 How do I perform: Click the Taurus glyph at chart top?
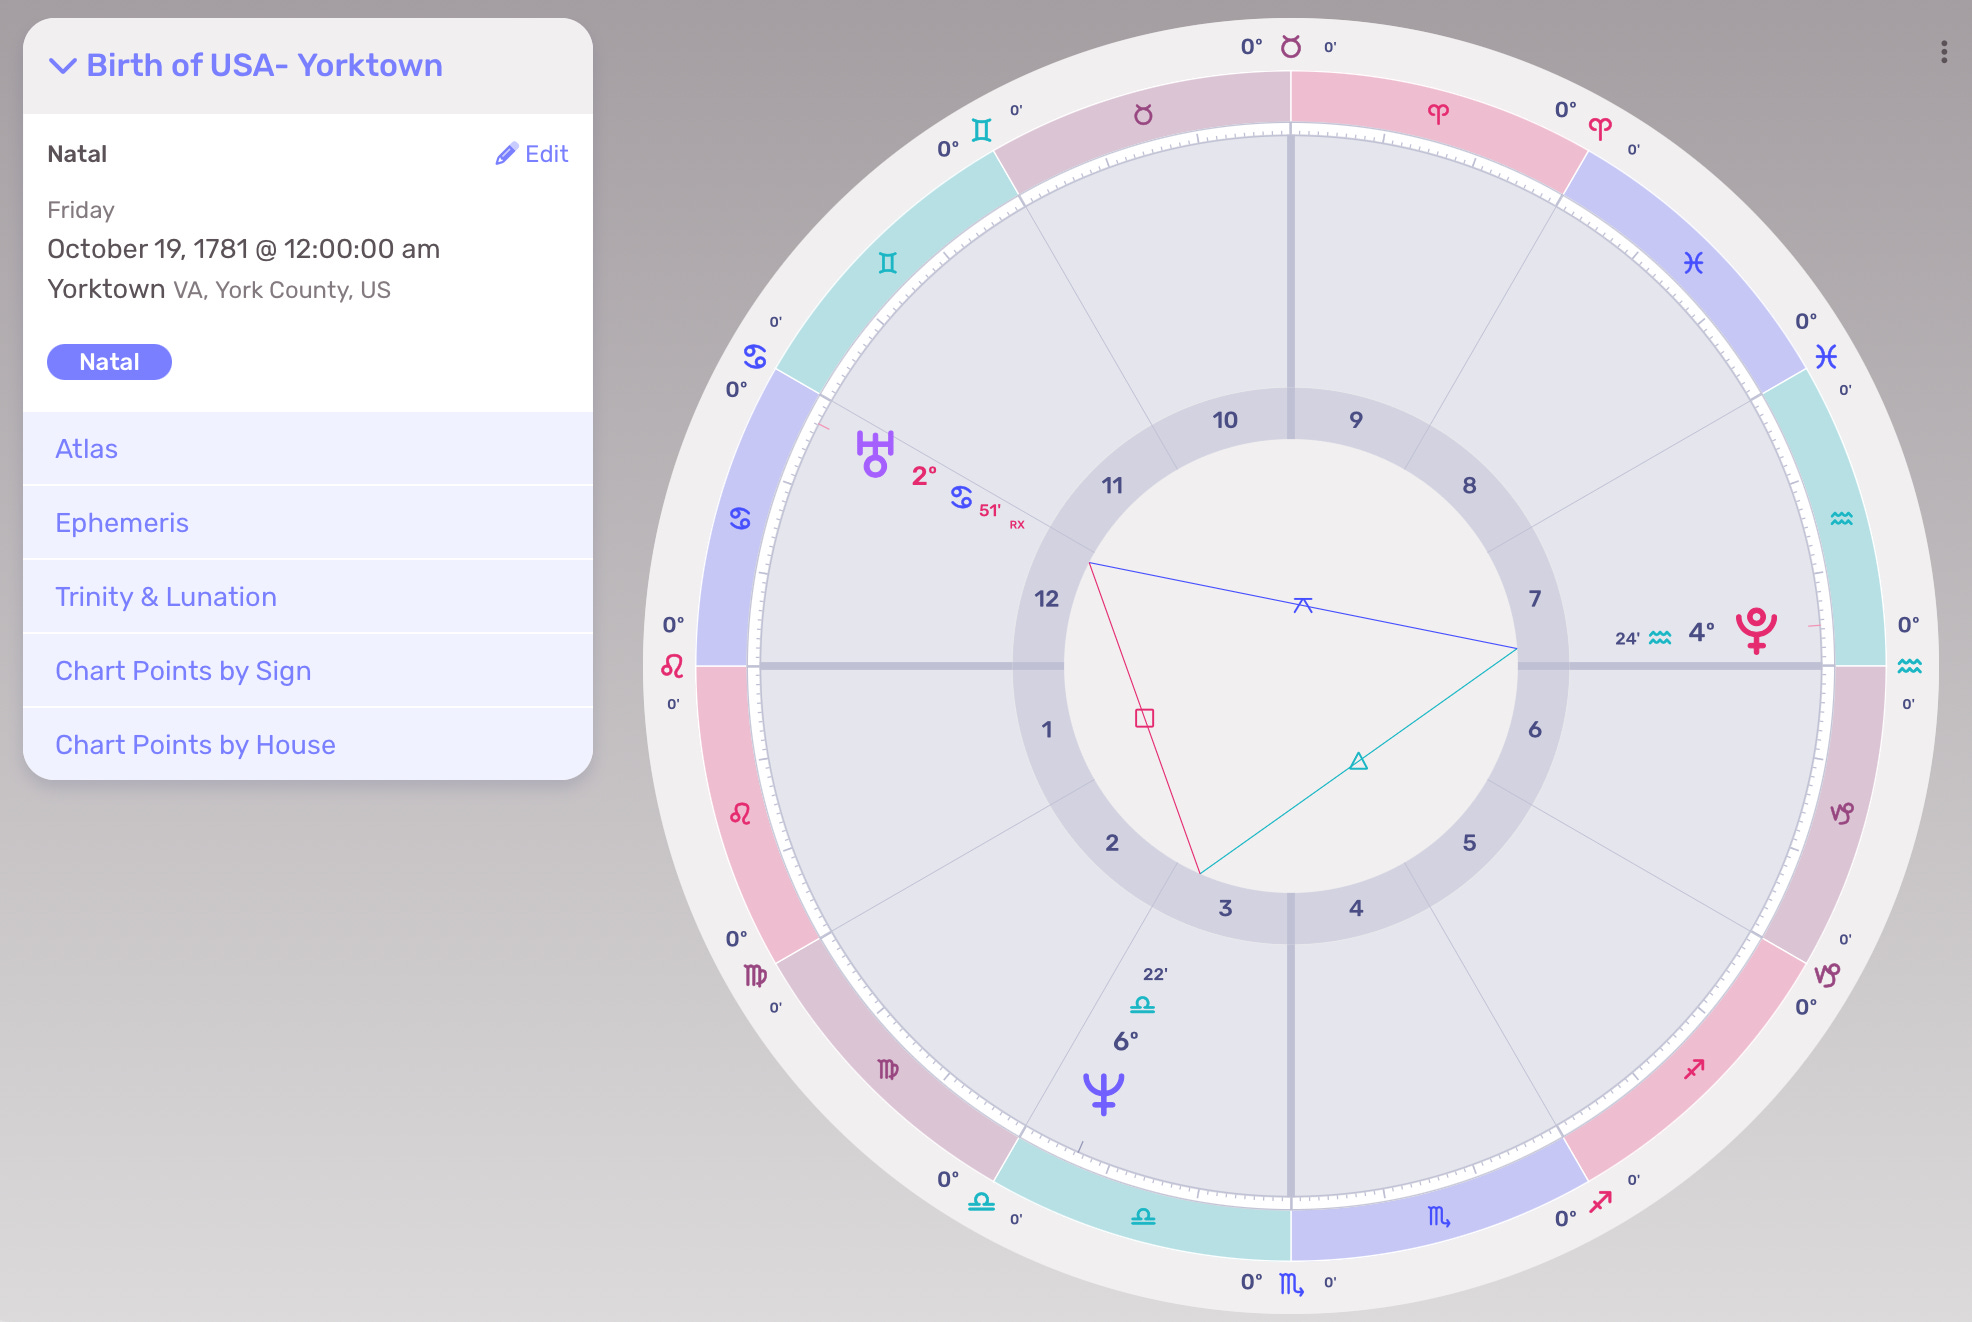click(1291, 47)
